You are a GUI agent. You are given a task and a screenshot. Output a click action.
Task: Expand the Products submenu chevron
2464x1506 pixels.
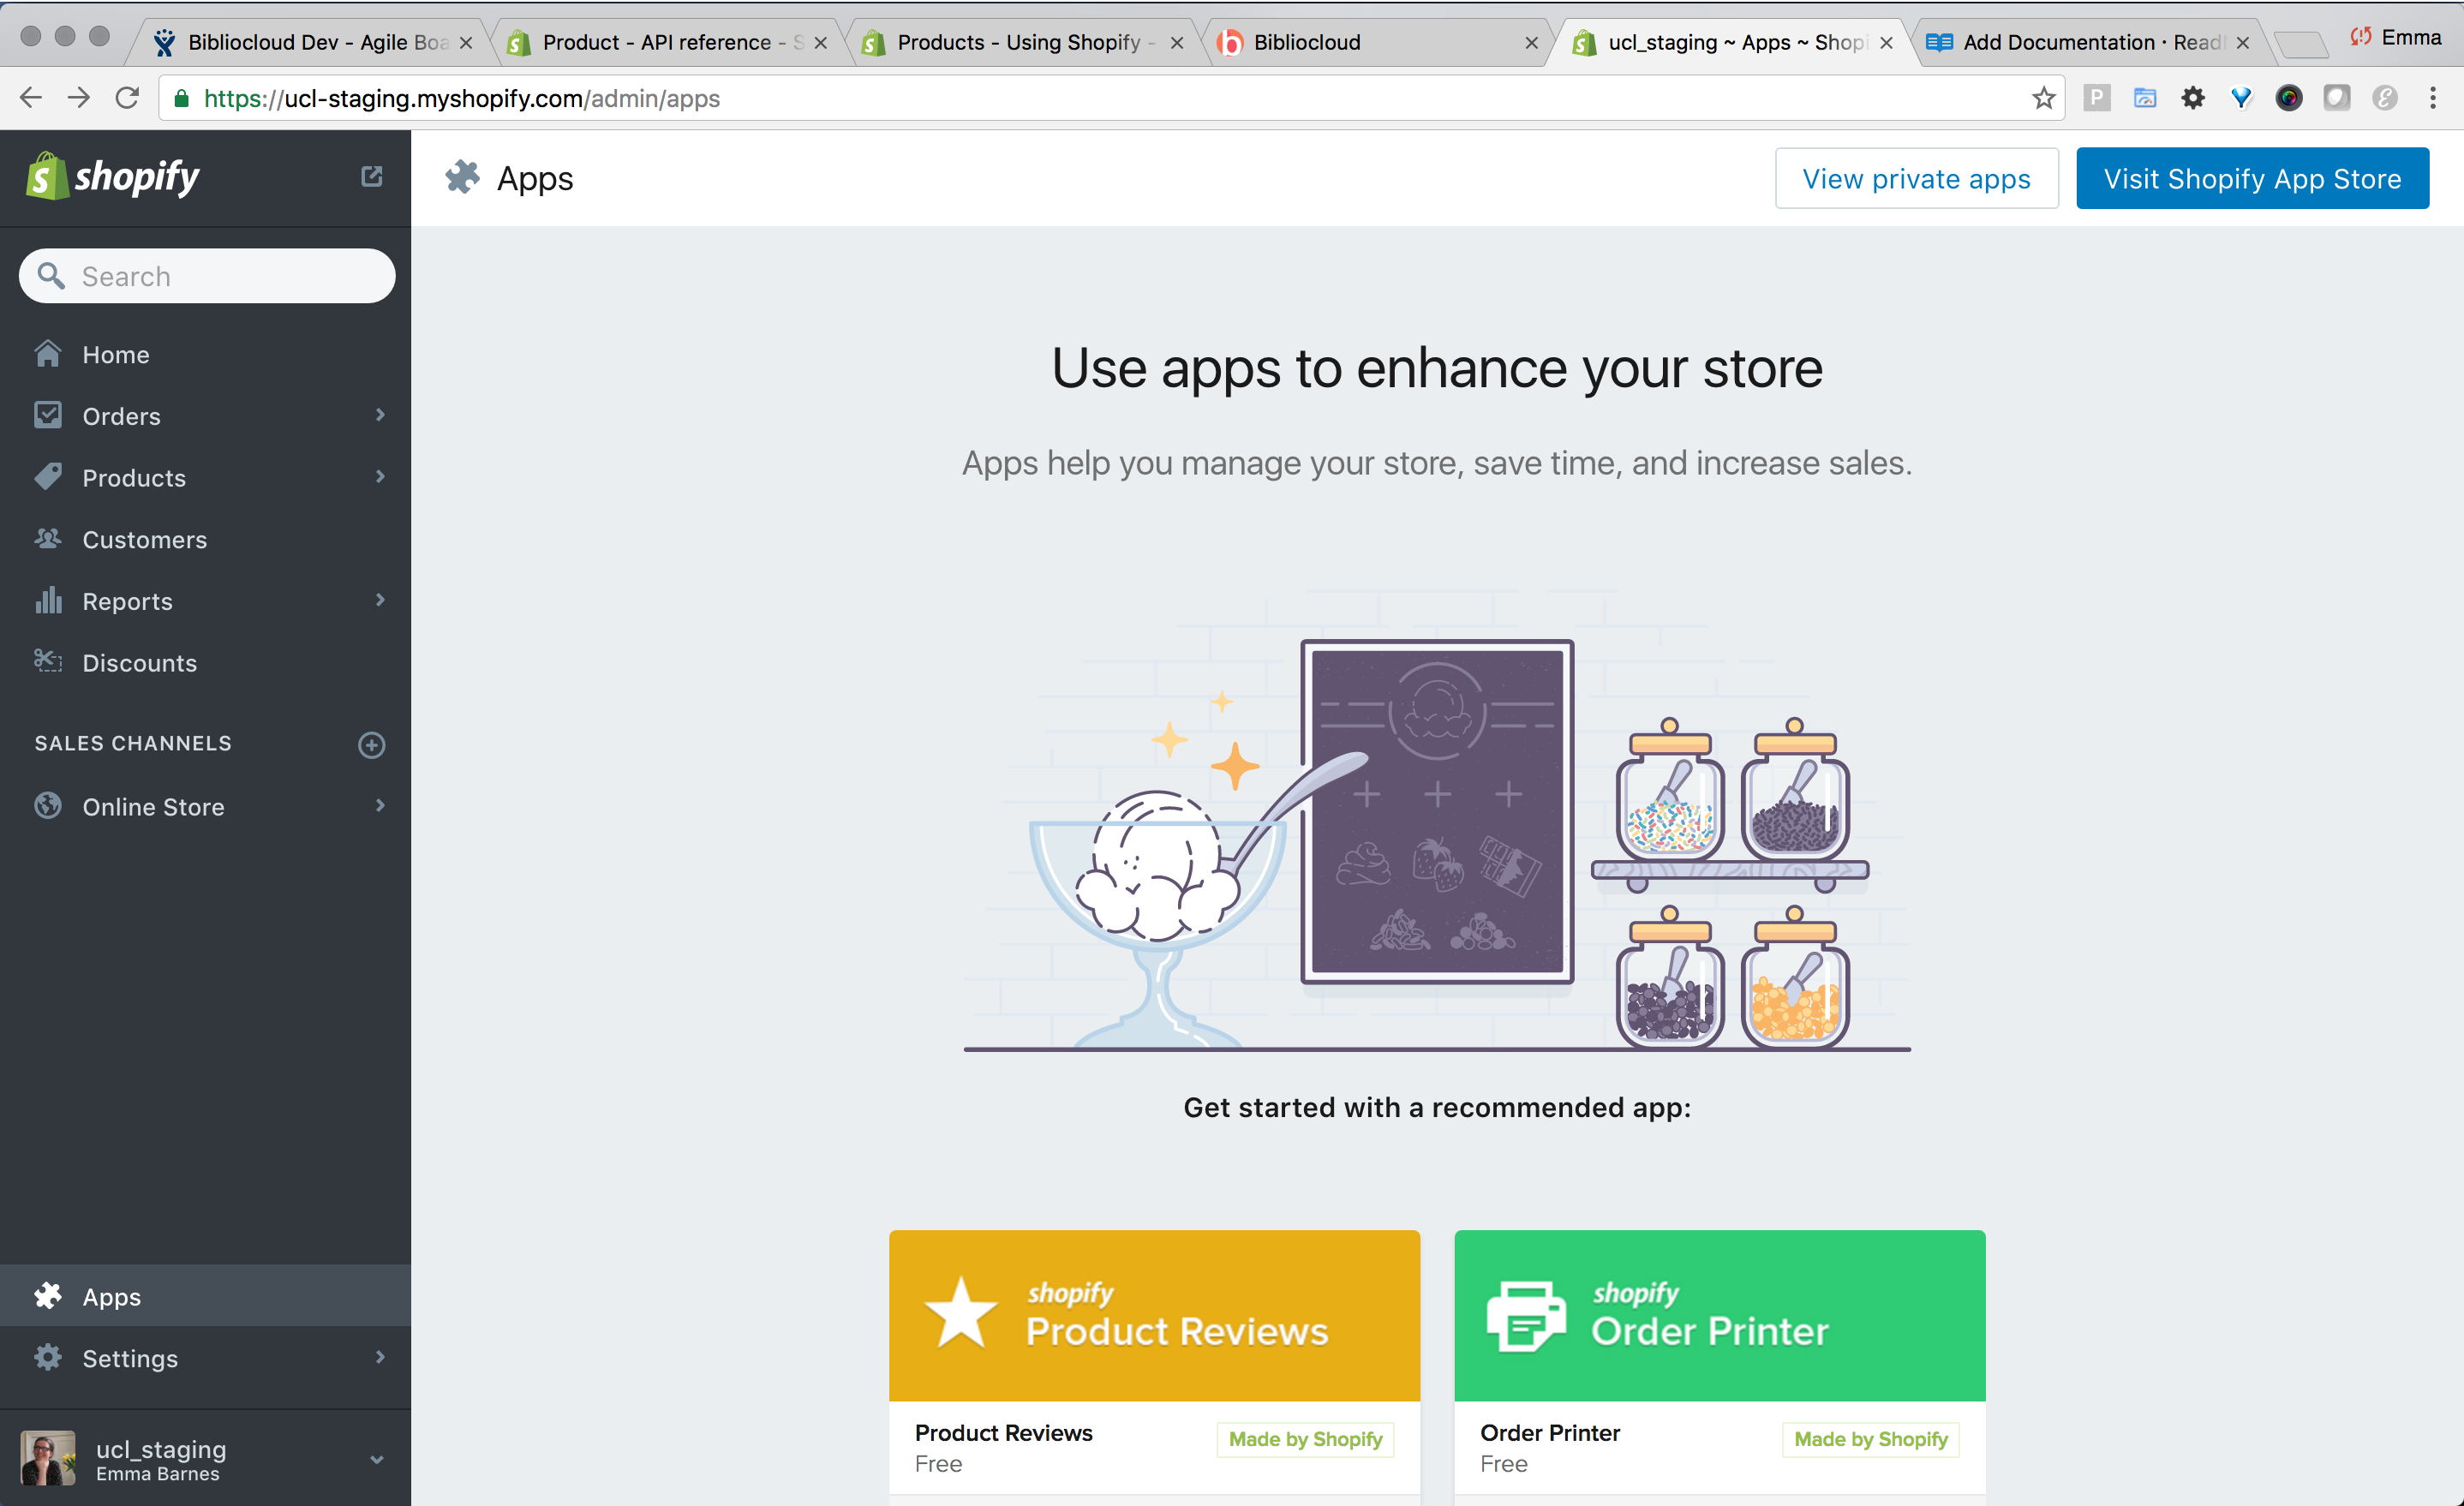click(380, 477)
